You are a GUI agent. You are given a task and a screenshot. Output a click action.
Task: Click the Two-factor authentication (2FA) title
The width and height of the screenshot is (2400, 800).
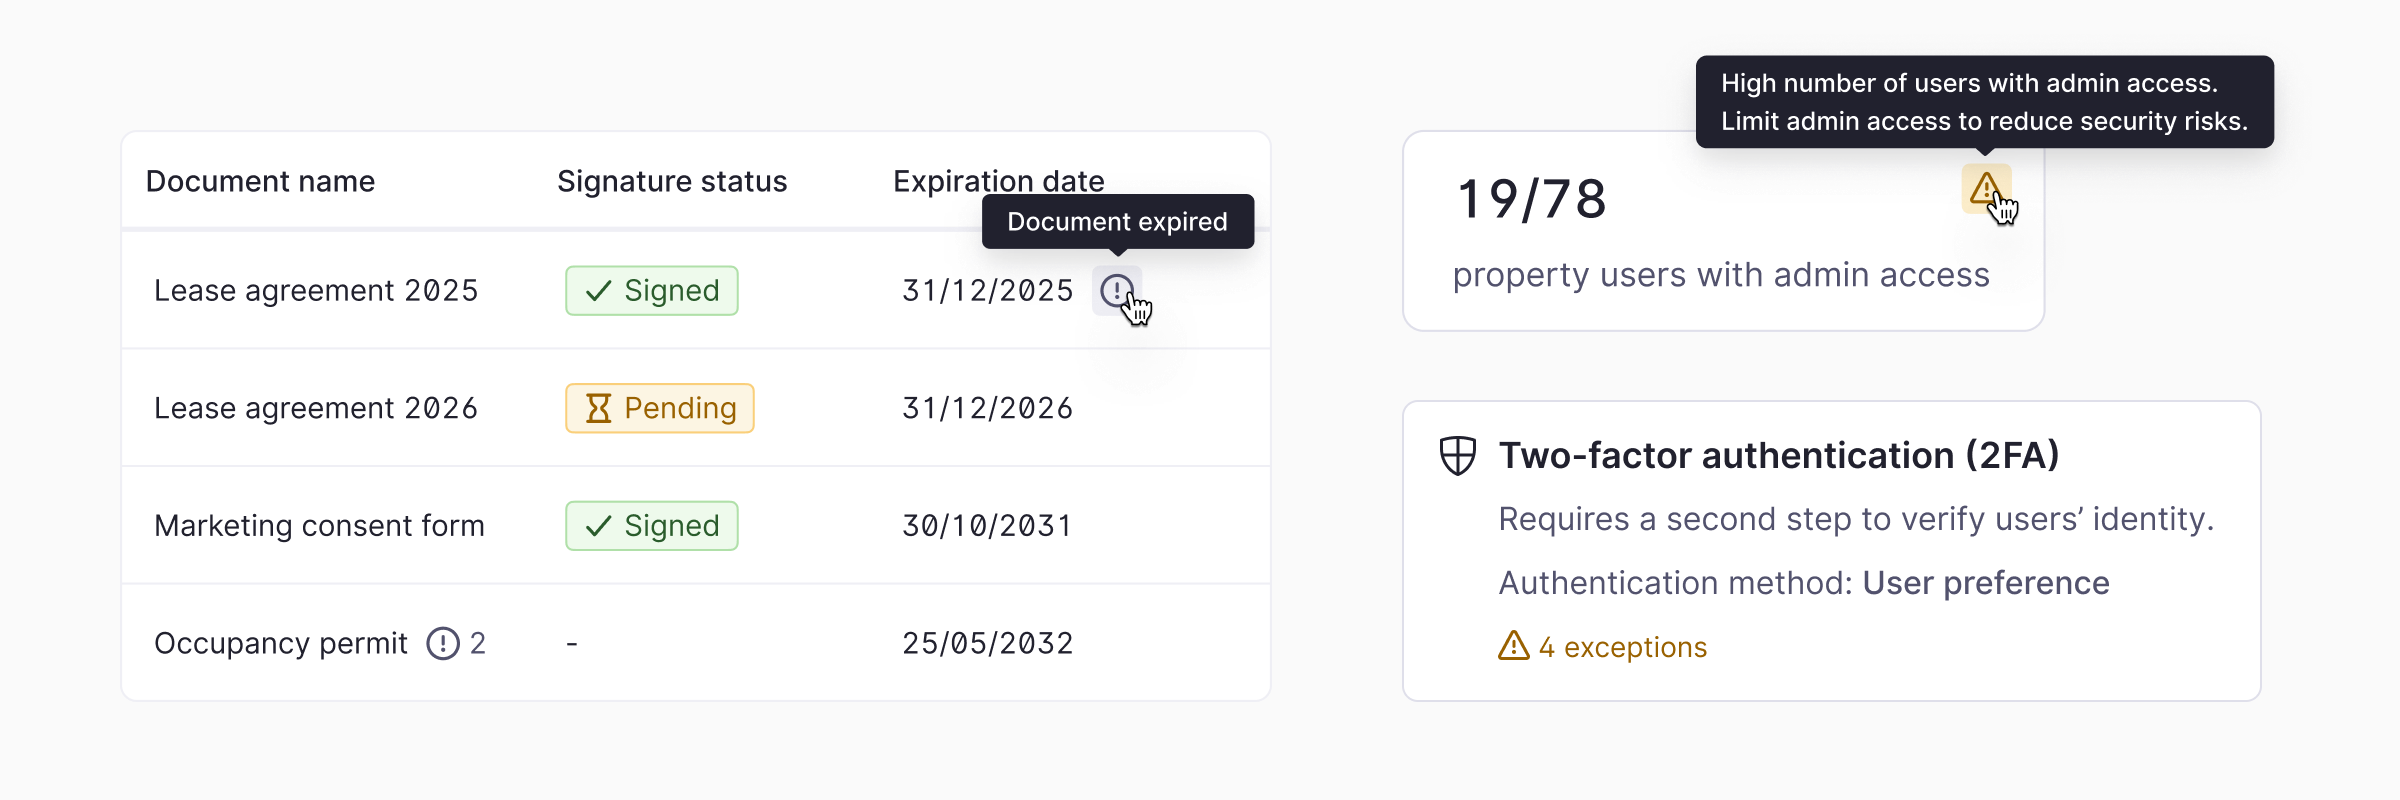[1778, 456]
